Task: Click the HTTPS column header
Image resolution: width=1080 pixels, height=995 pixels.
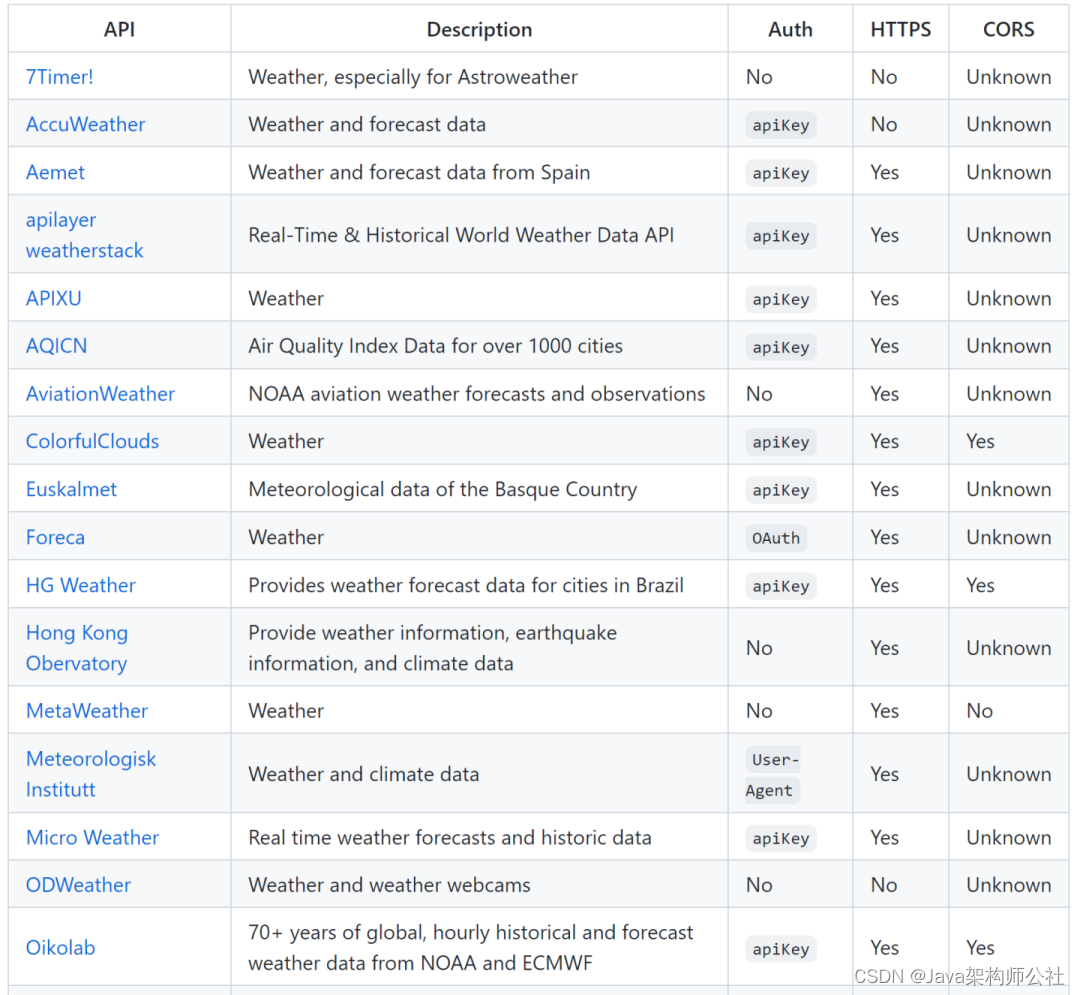Action: tap(900, 30)
